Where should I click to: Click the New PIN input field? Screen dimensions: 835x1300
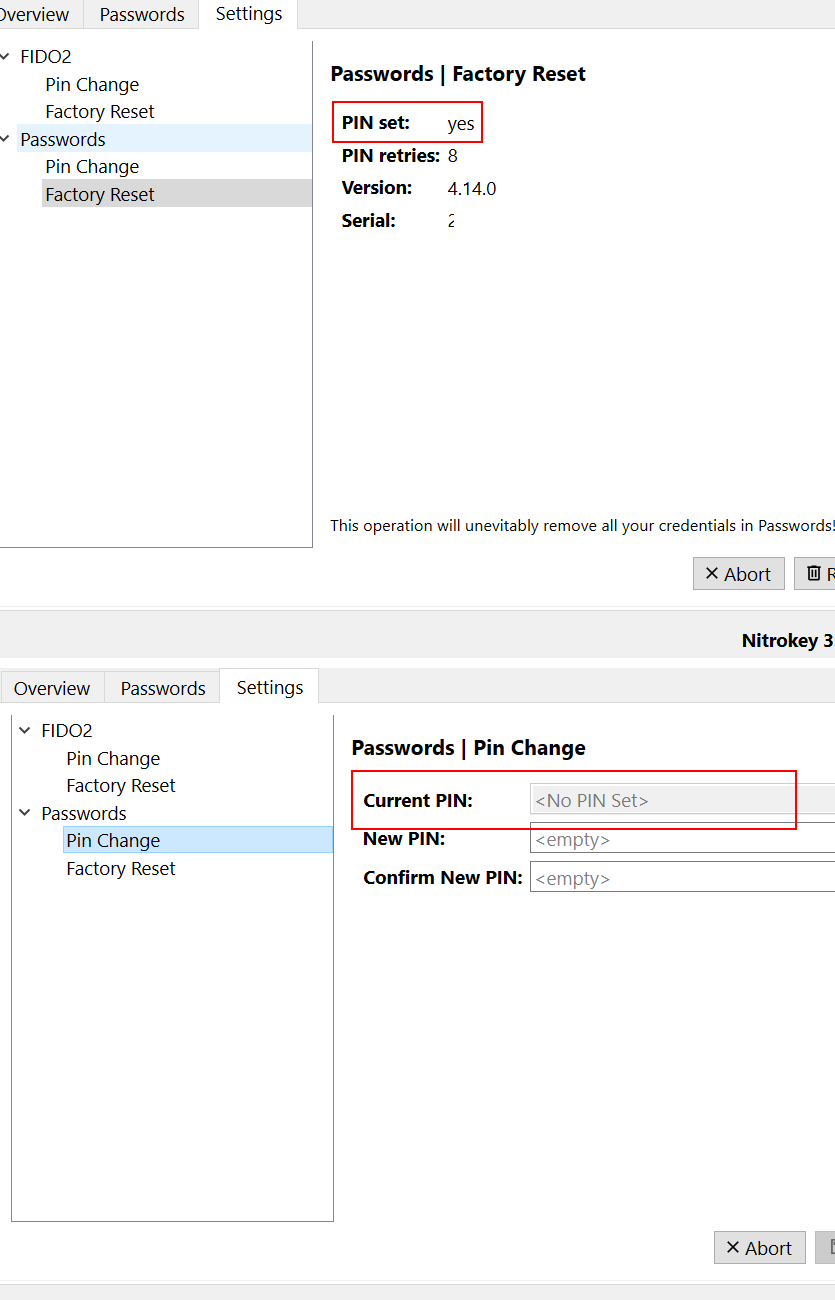point(682,839)
